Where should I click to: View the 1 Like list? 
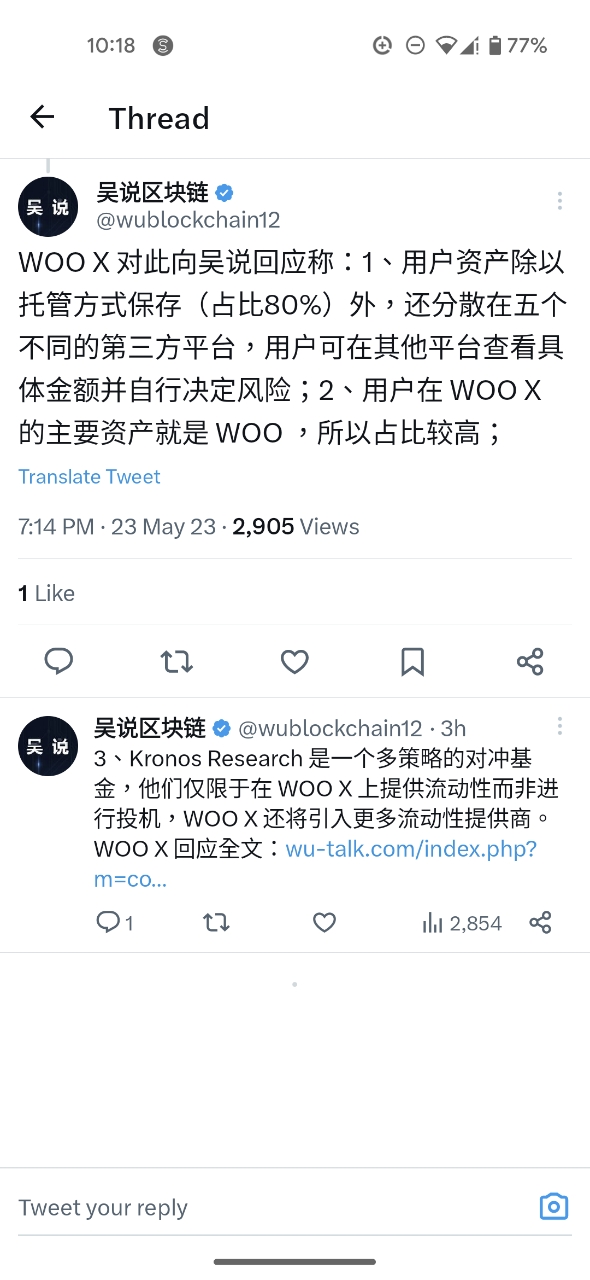[x=46, y=593]
